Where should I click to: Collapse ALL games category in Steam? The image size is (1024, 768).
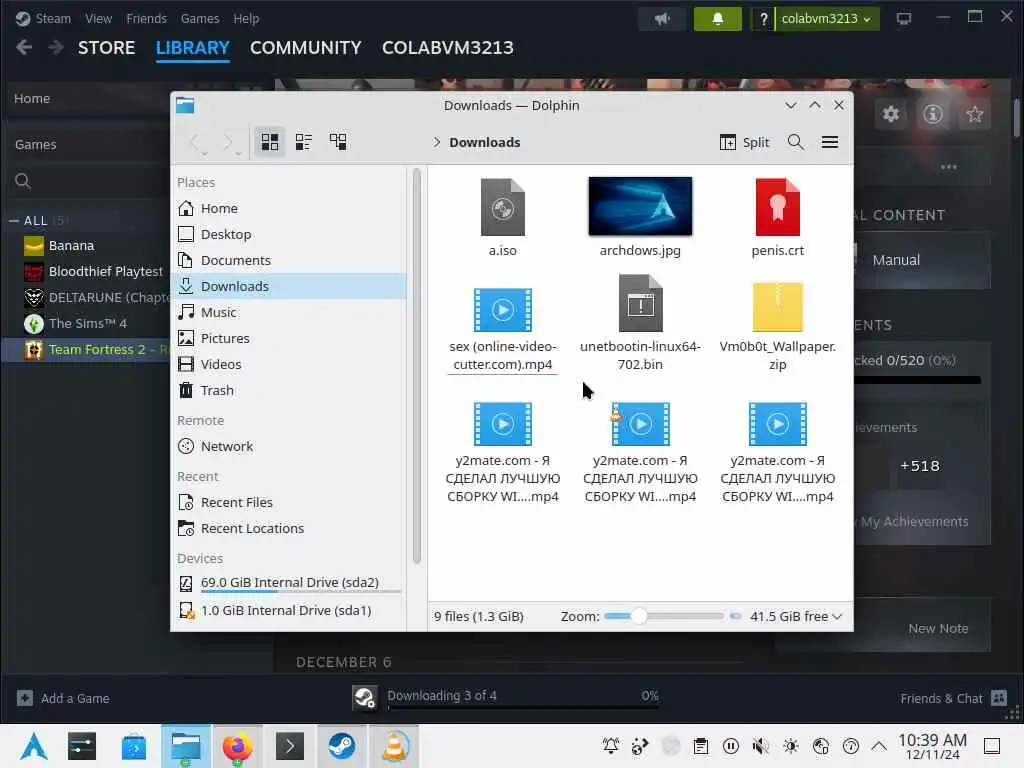(x=14, y=221)
